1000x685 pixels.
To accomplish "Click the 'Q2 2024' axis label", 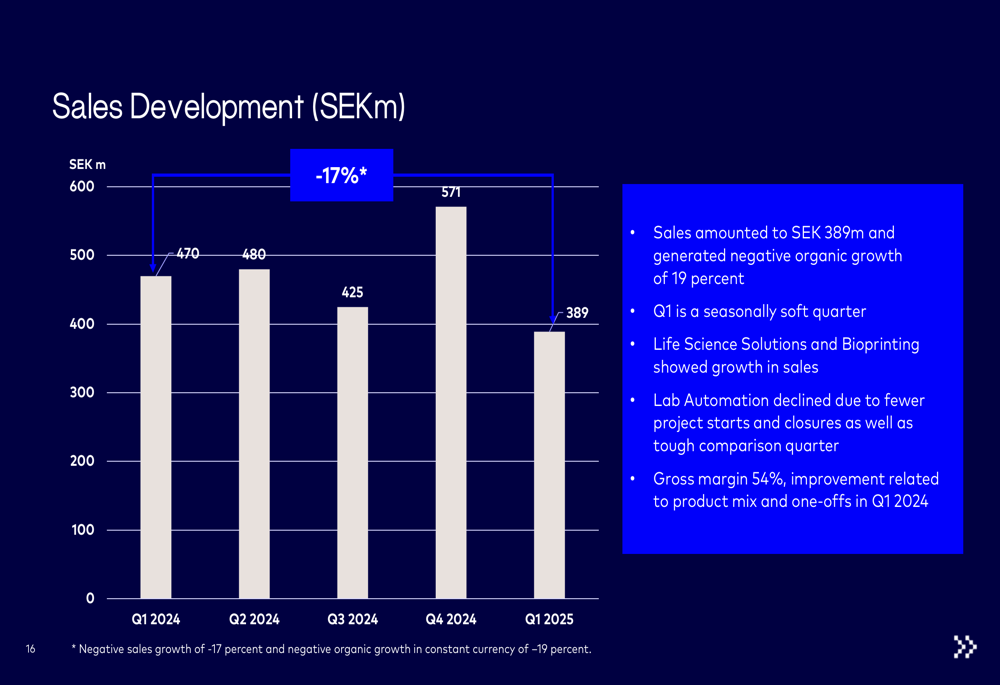I will [254, 619].
